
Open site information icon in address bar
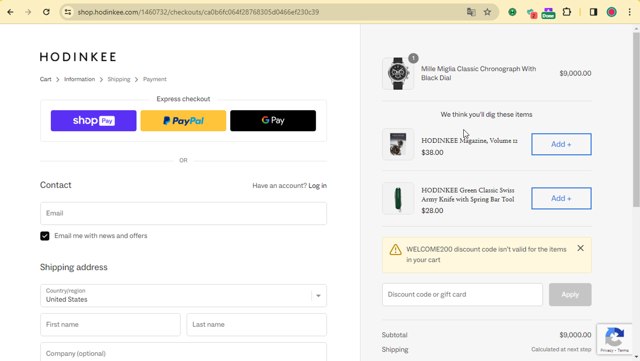[x=68, y=12]
